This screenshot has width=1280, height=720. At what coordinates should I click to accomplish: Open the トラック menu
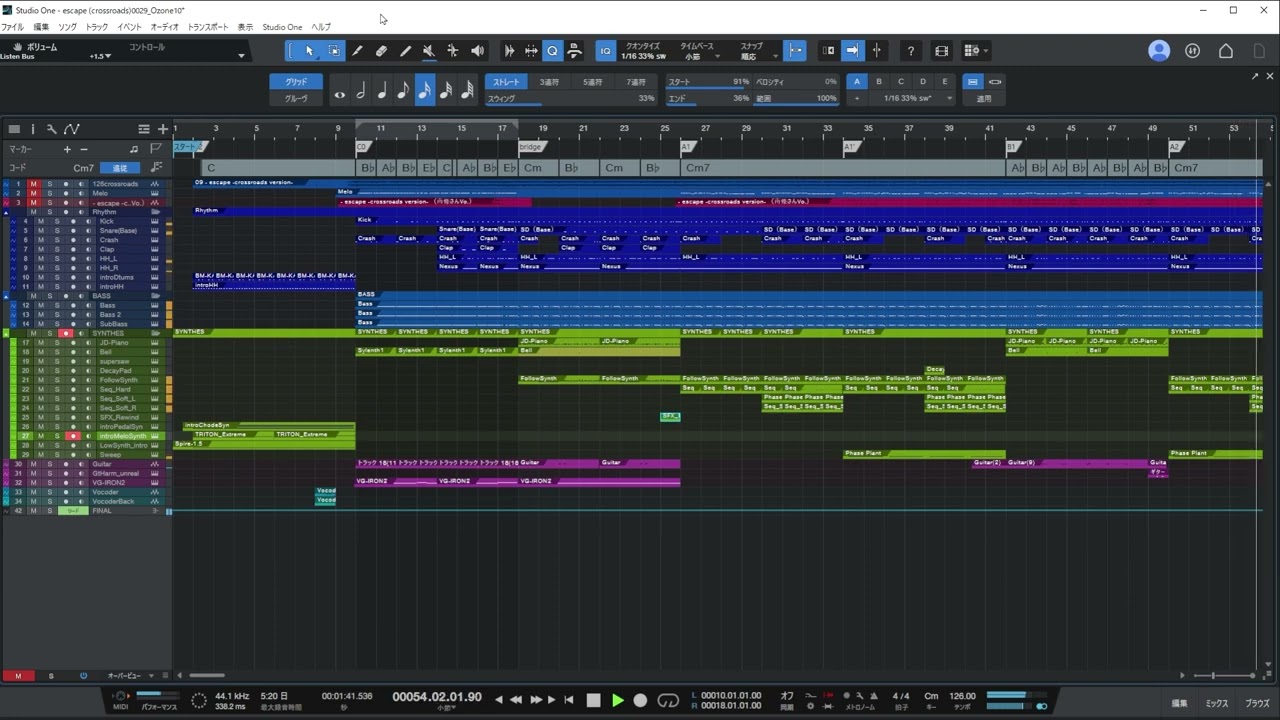(x=97, y=27)
